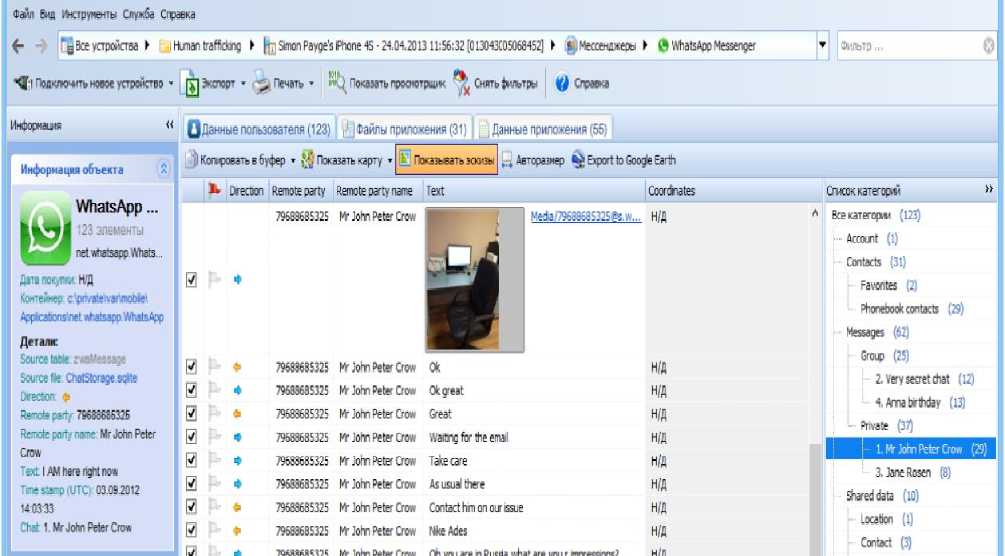
Task: Click Показать просмотрщик icon
Action: click(x=336, y=83)
